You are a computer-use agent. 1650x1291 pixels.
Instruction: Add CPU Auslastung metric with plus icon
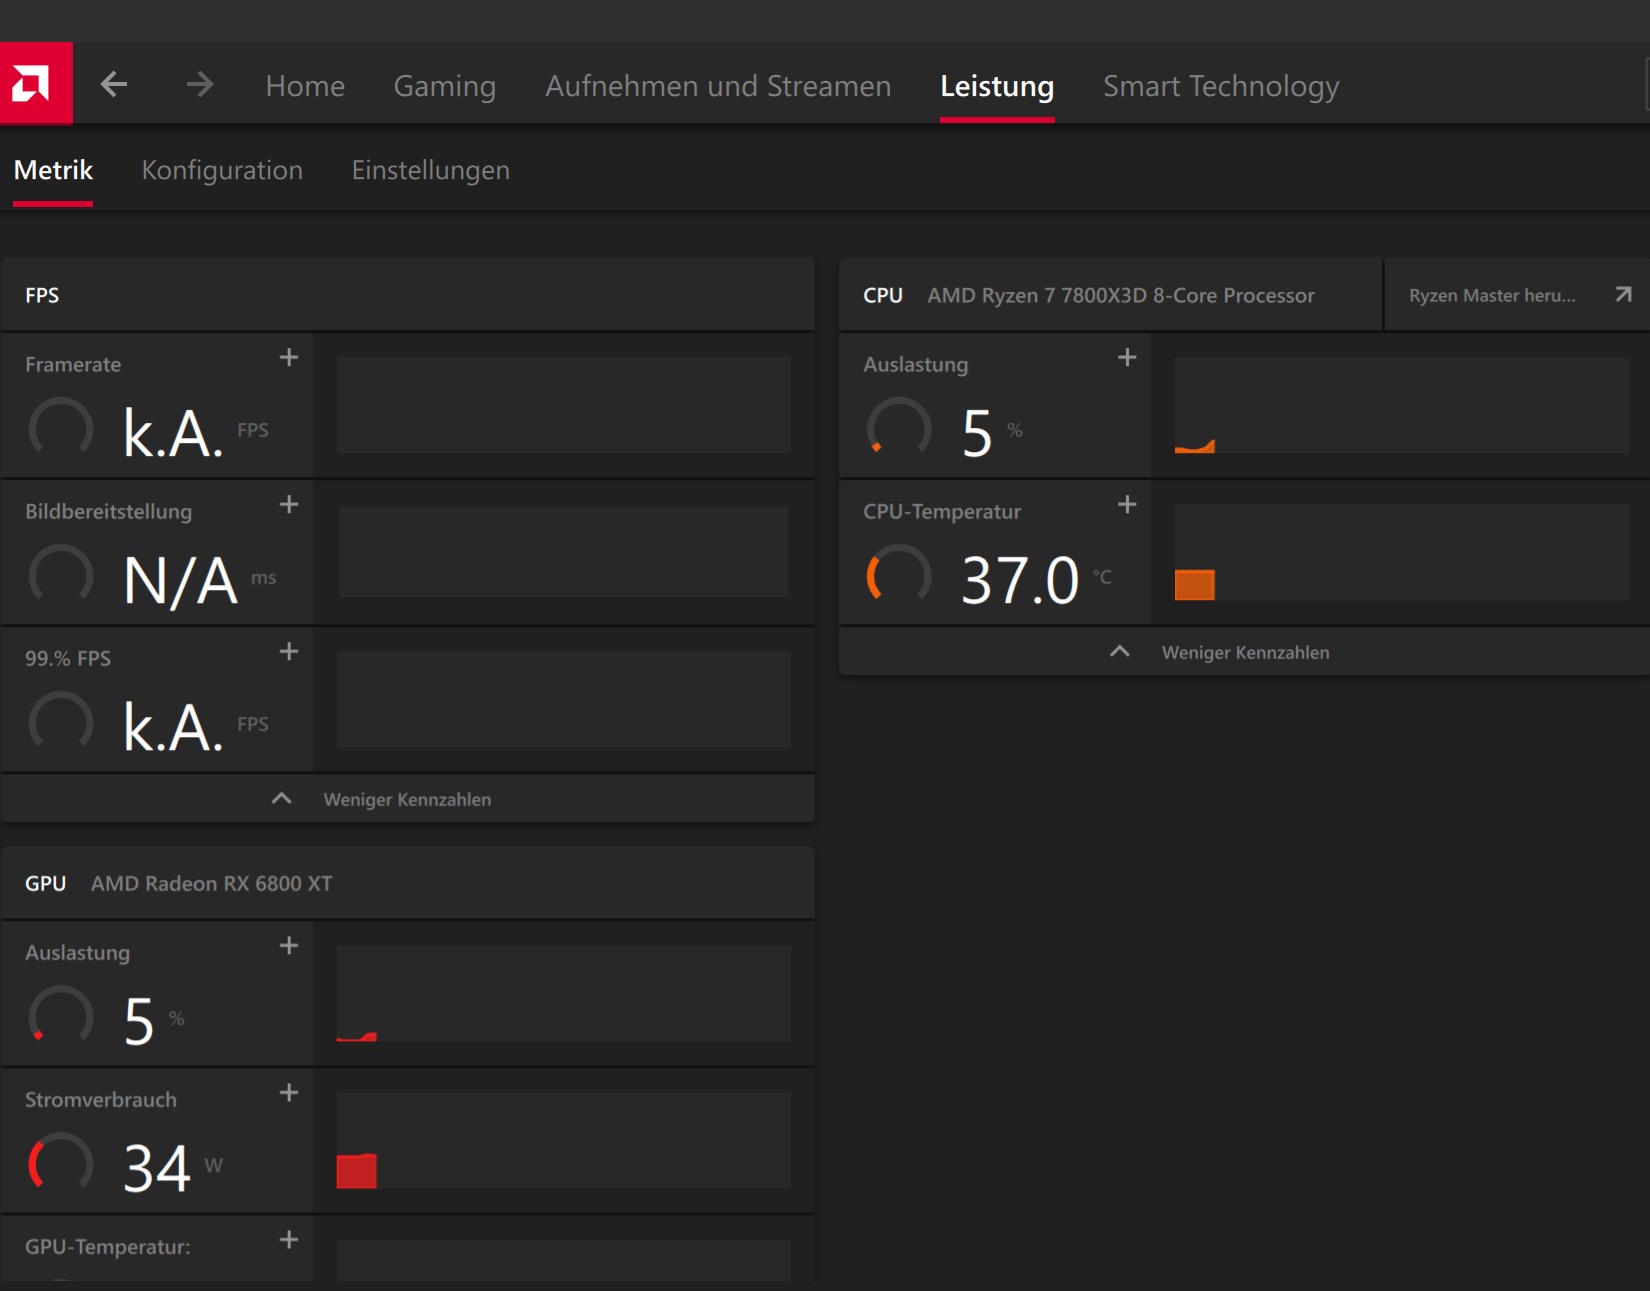point(1127,357)
